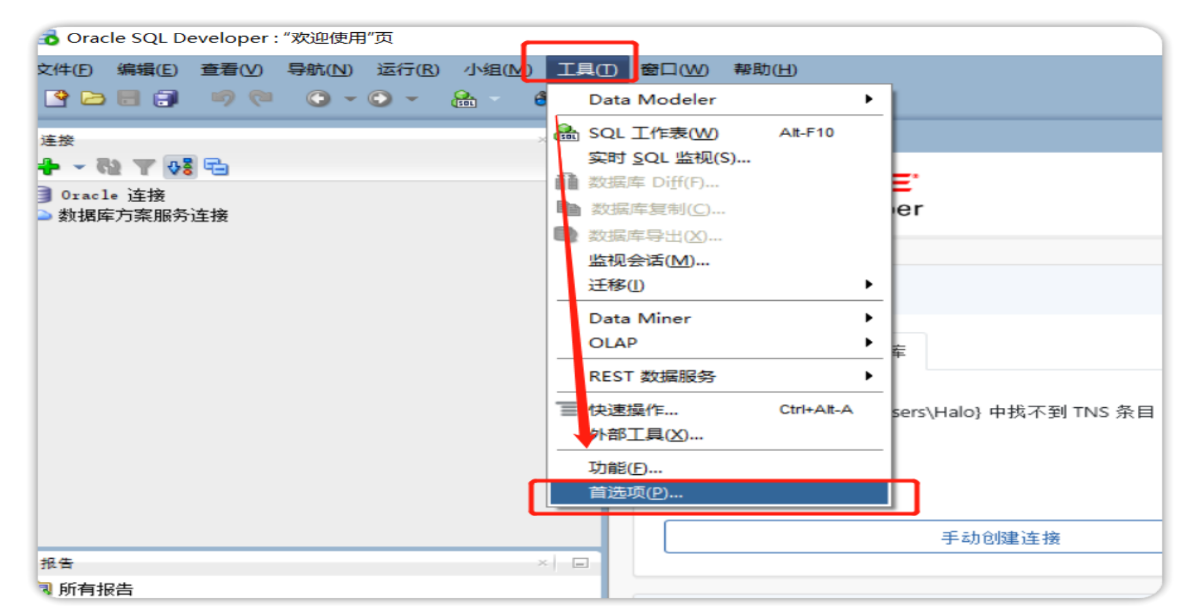Click the sort connections icon in the Connections panel
The image size is (1200, 616).
[178, 166]
